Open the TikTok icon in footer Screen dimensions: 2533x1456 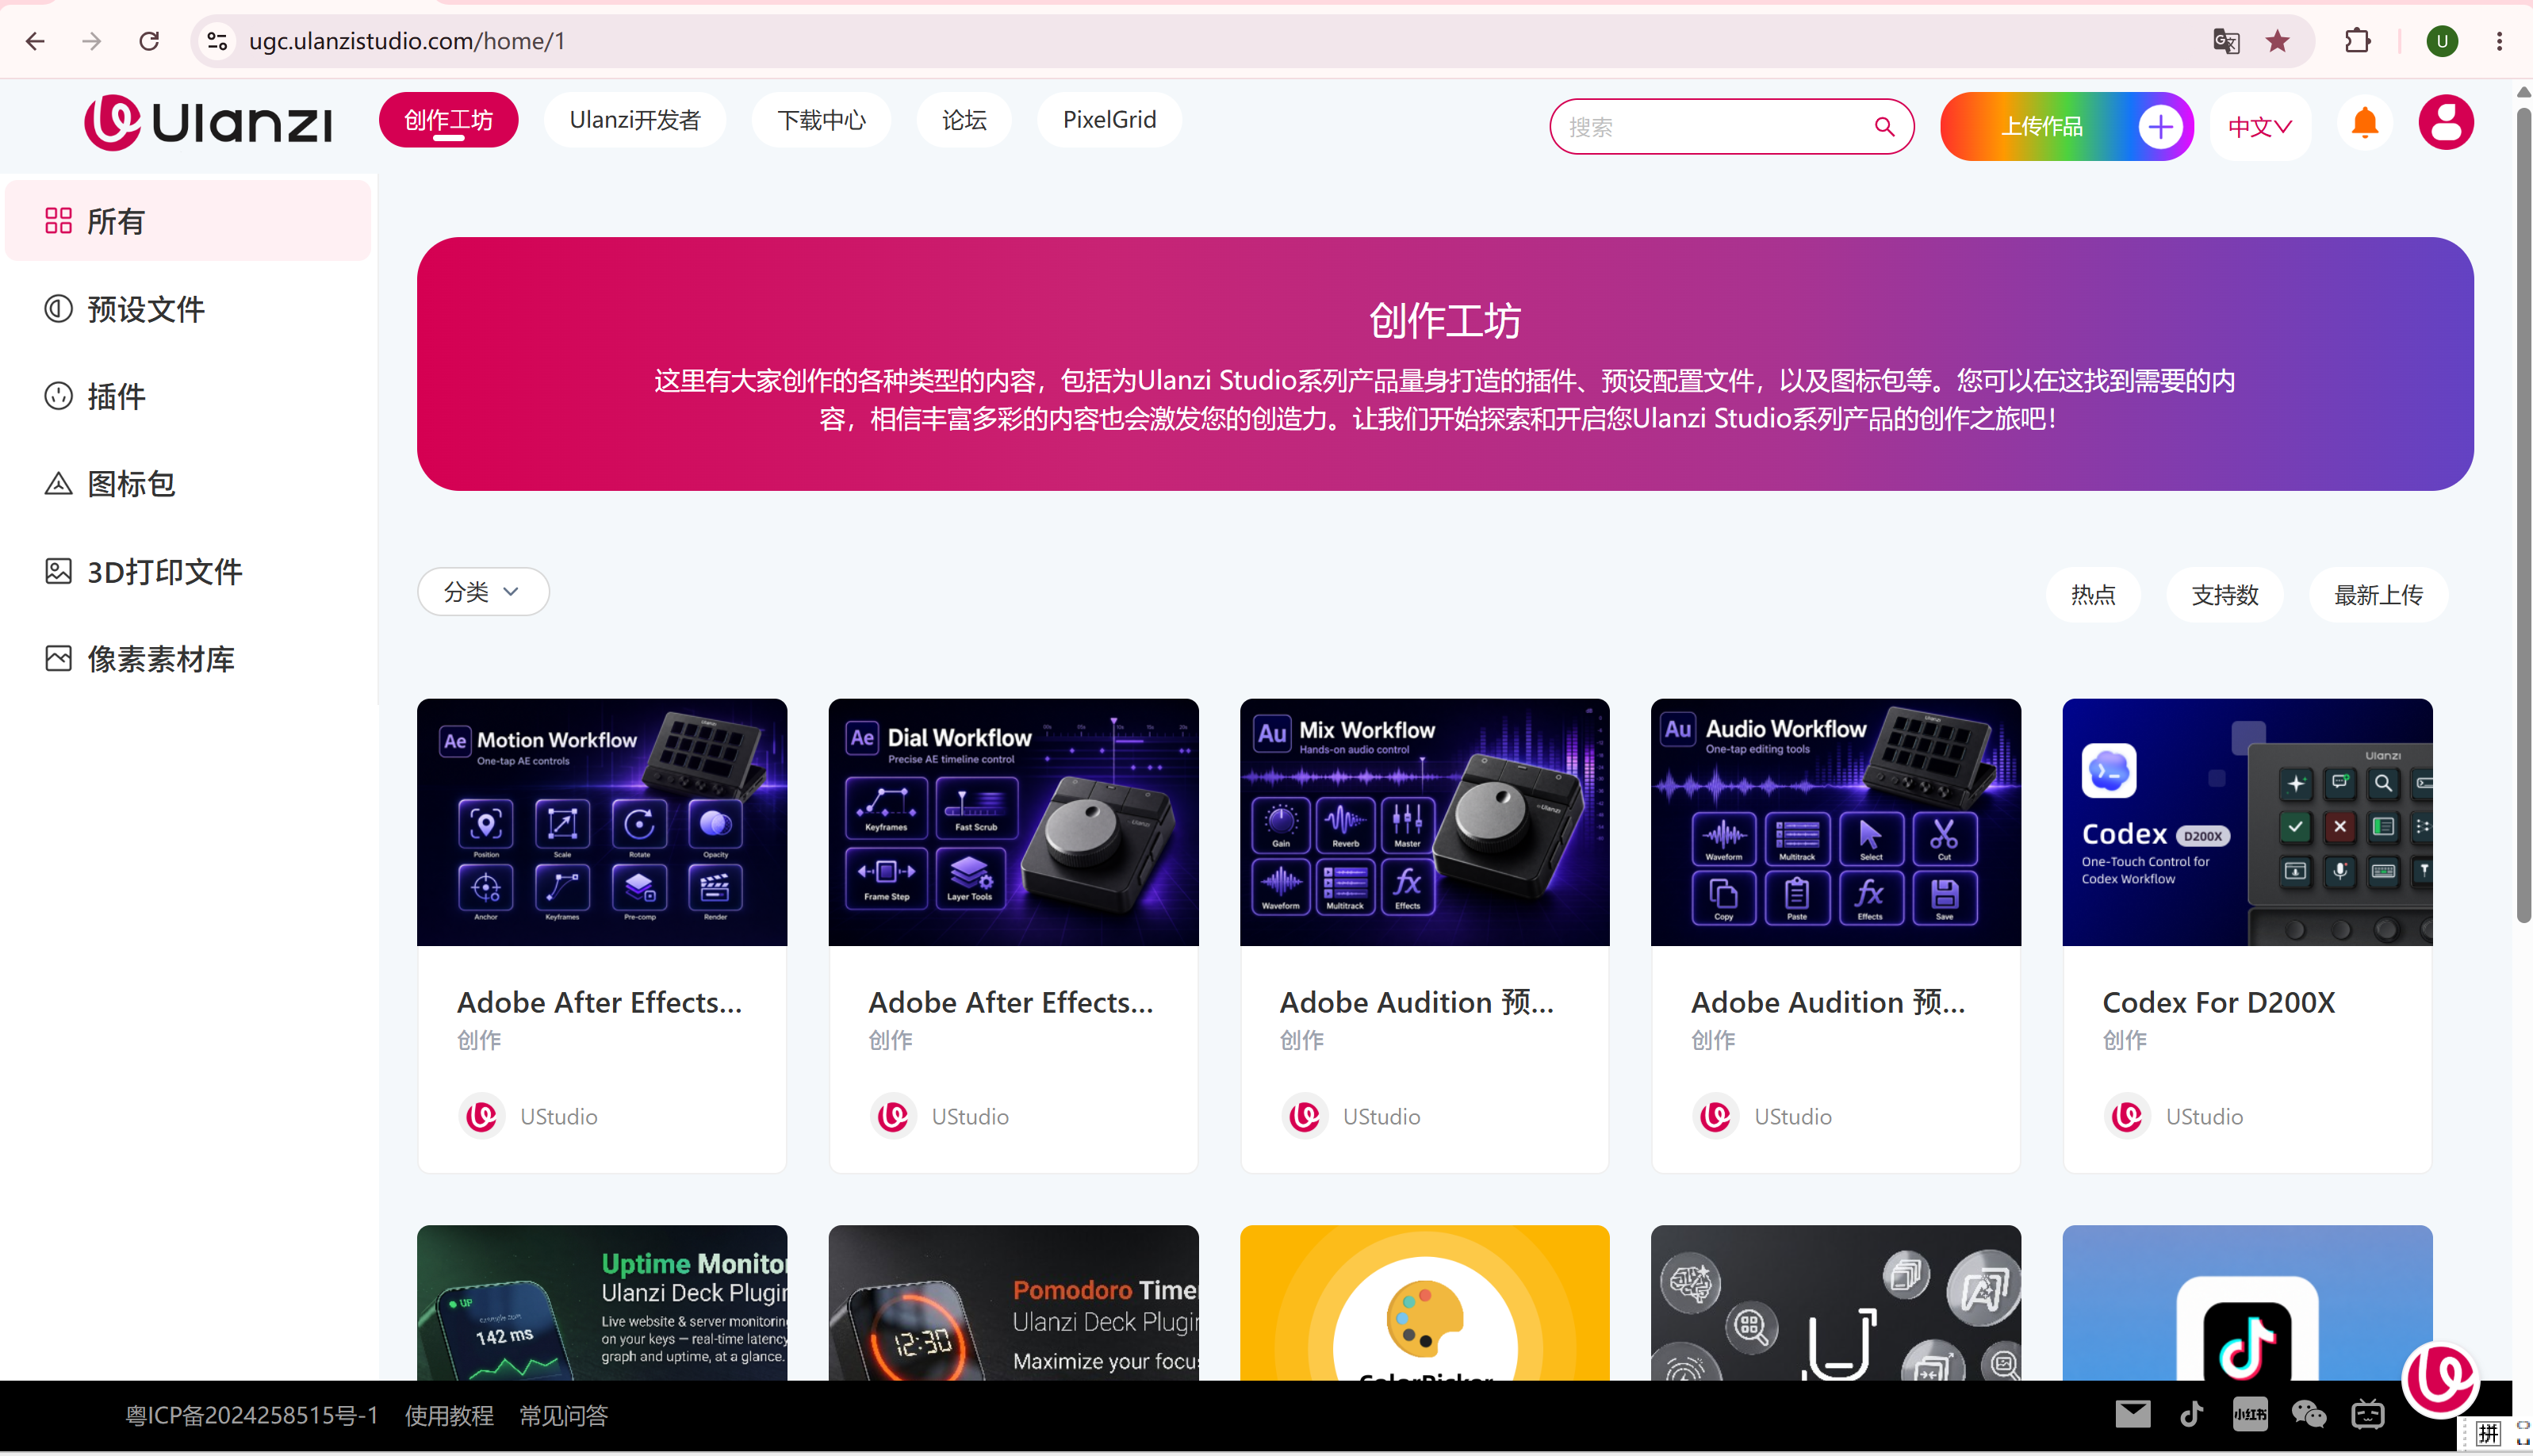2192,1414
